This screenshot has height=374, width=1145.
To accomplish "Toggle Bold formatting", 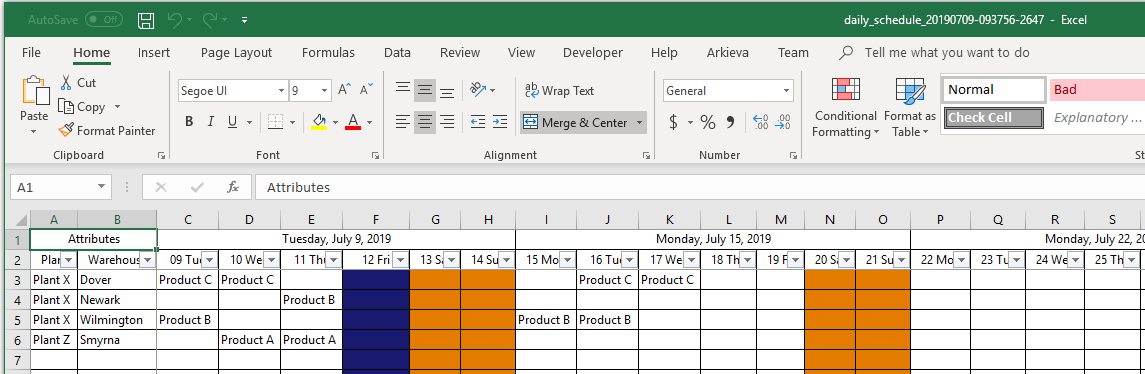I will 189,122.
